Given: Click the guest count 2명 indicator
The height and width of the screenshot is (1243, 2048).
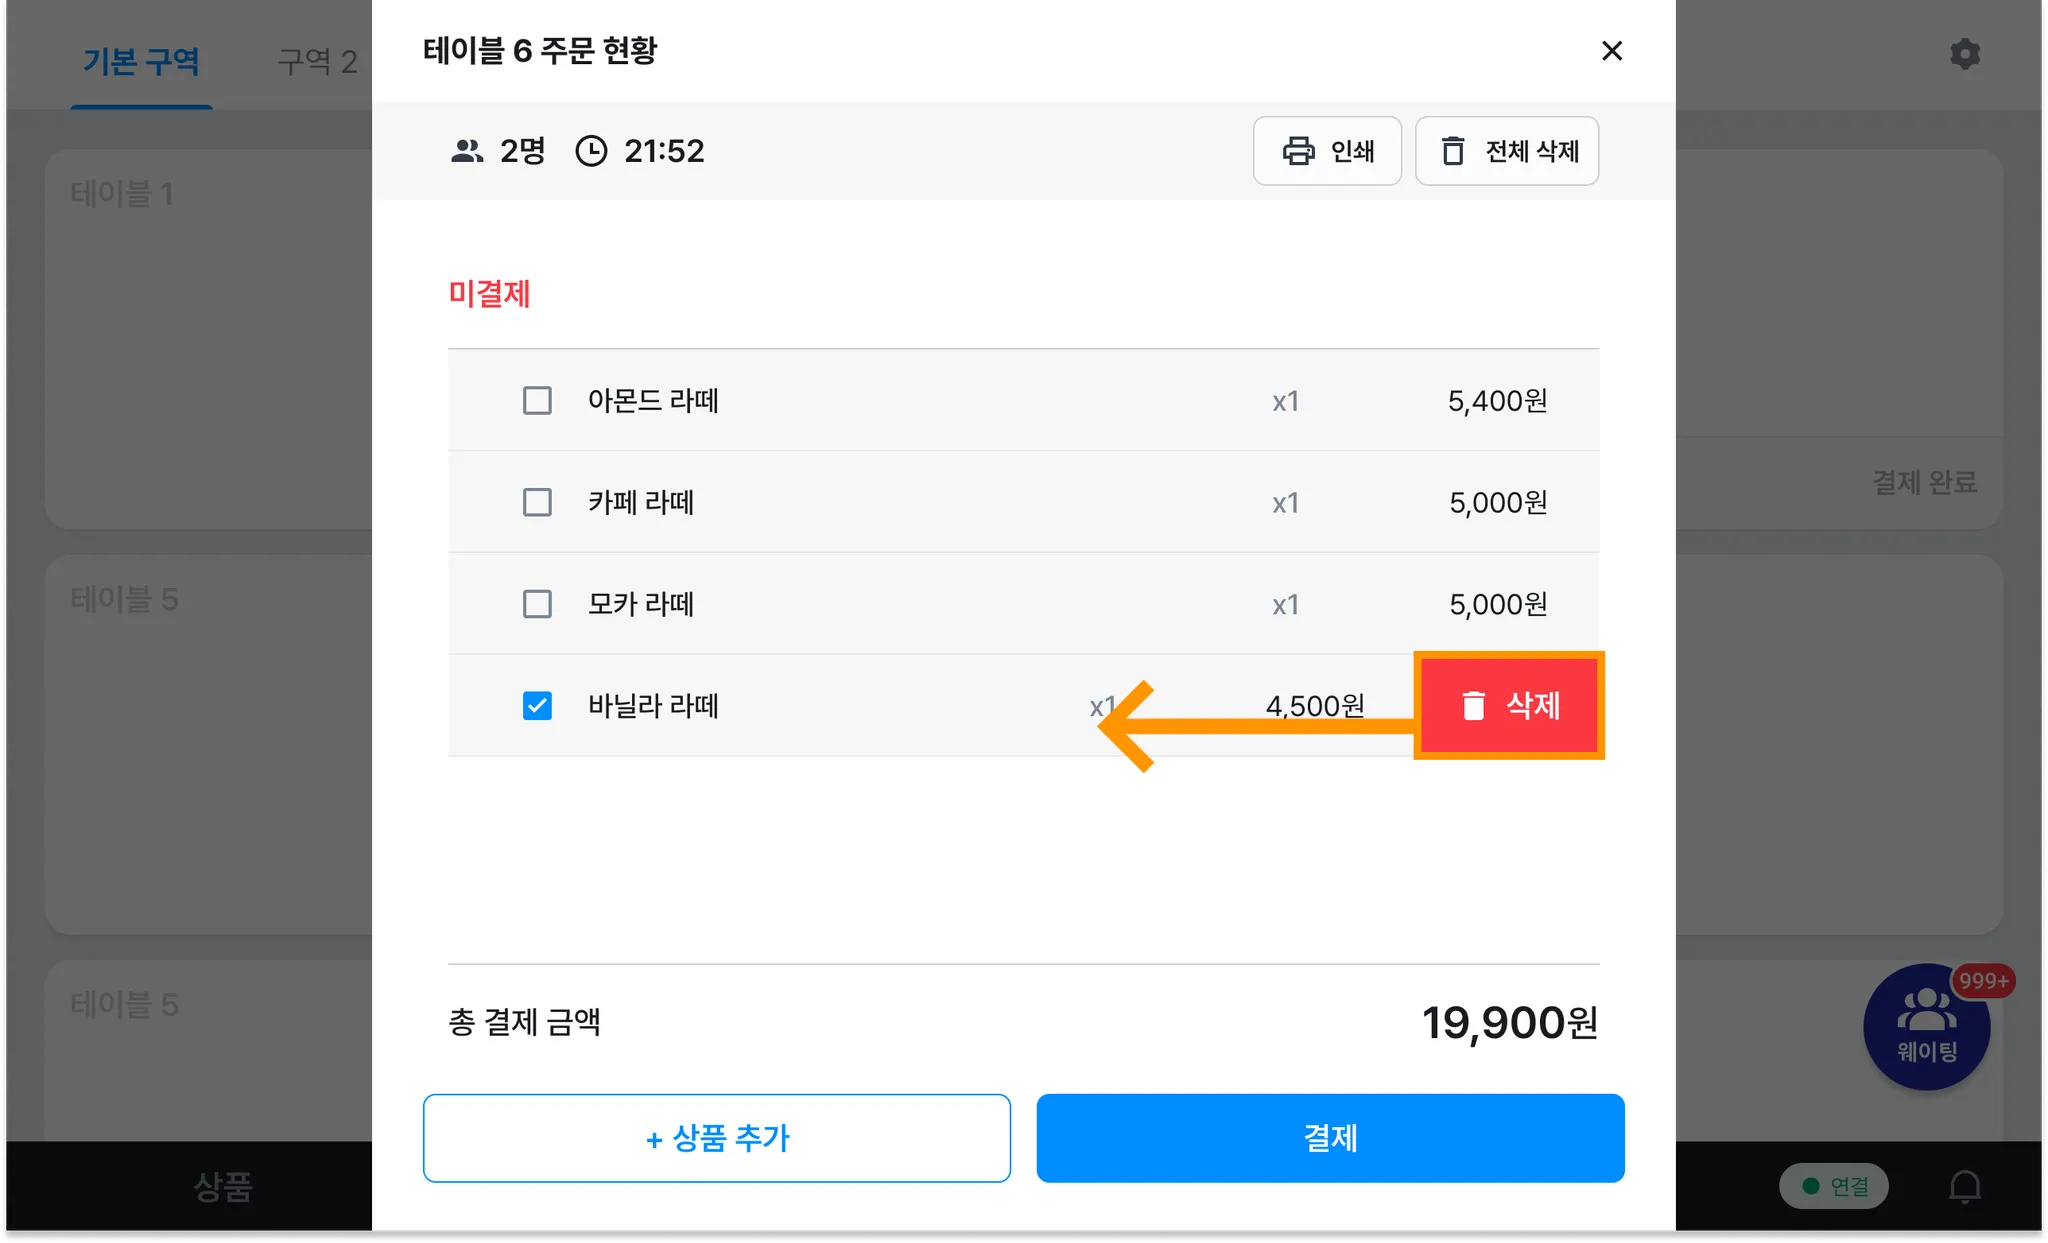Looking at the screenshot, I should pos(498,151).
